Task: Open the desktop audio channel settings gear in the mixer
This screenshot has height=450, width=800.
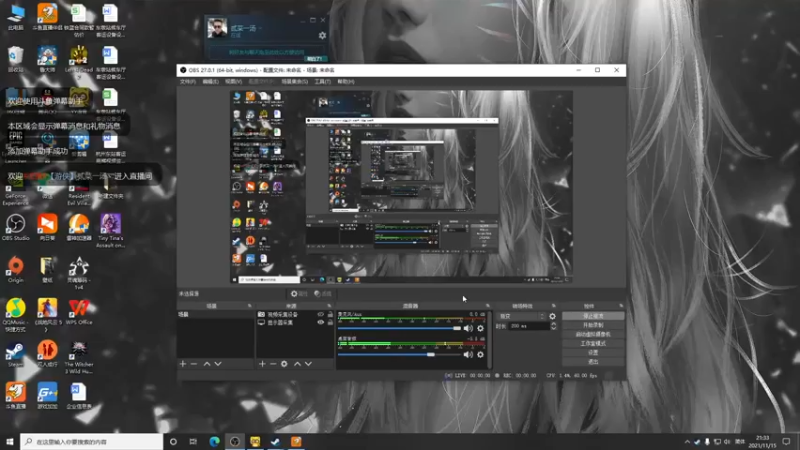Action: (x=480, y=354)
